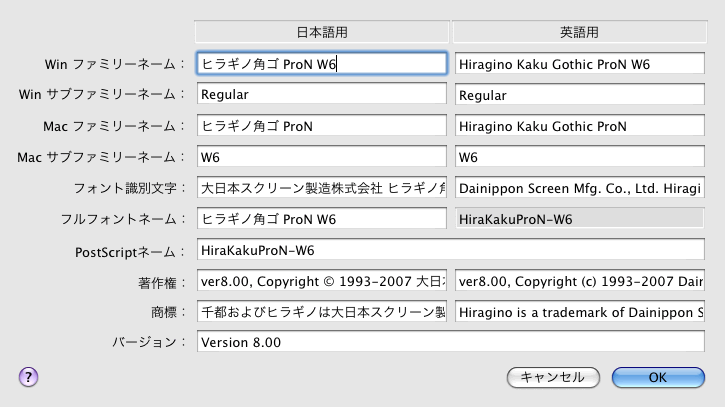Screen dimensions: 725x407
Task: Select the Mac ファミリーネーム label
Action: tap(114, 126)
